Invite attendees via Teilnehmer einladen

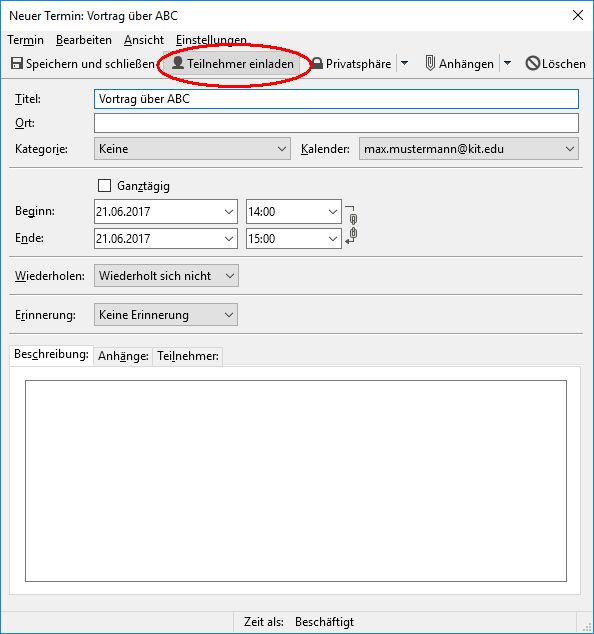pyautogui.click(x=233, y=63)
